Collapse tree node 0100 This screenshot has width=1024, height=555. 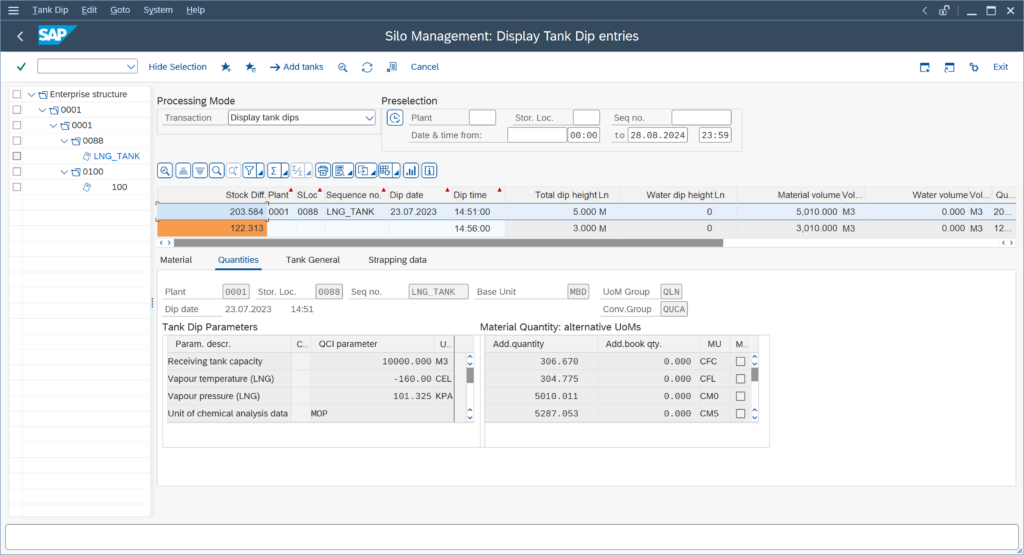click(x=64, y=172)
